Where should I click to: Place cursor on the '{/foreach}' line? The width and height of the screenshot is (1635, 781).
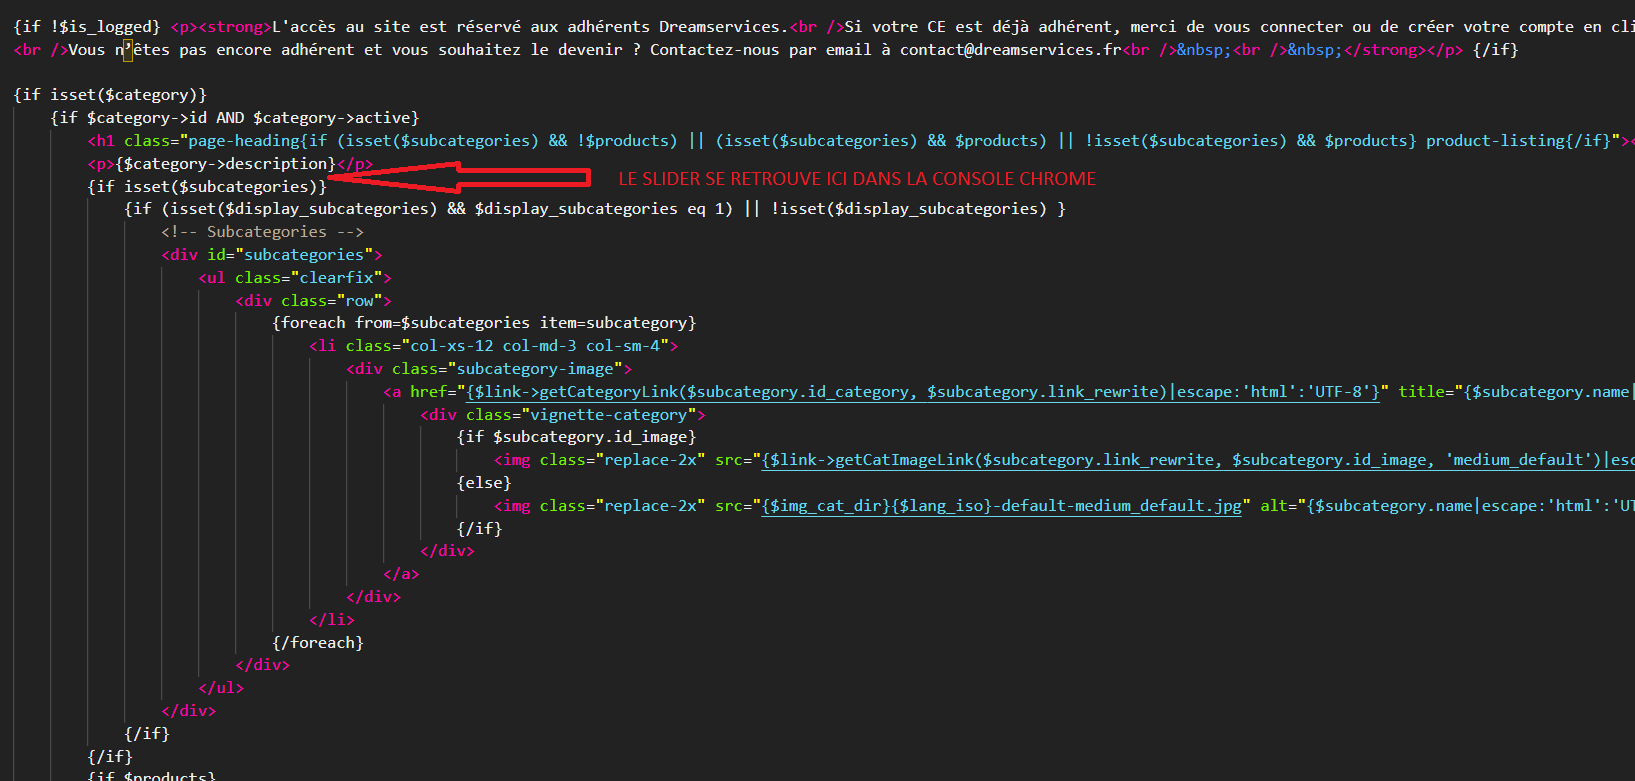(318, 643)
